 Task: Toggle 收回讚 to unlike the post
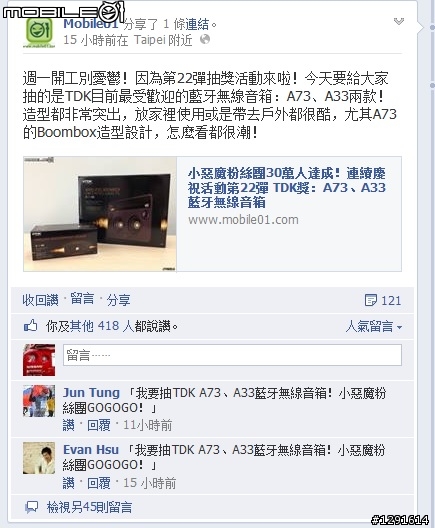pyautogui.click(x=40, y=300)
